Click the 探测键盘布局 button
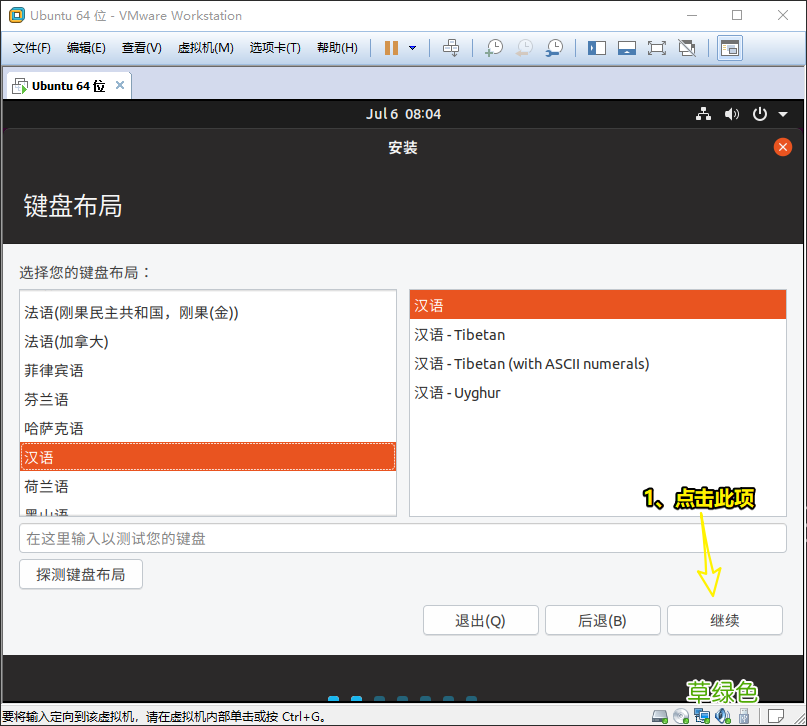 coord(81,574)
